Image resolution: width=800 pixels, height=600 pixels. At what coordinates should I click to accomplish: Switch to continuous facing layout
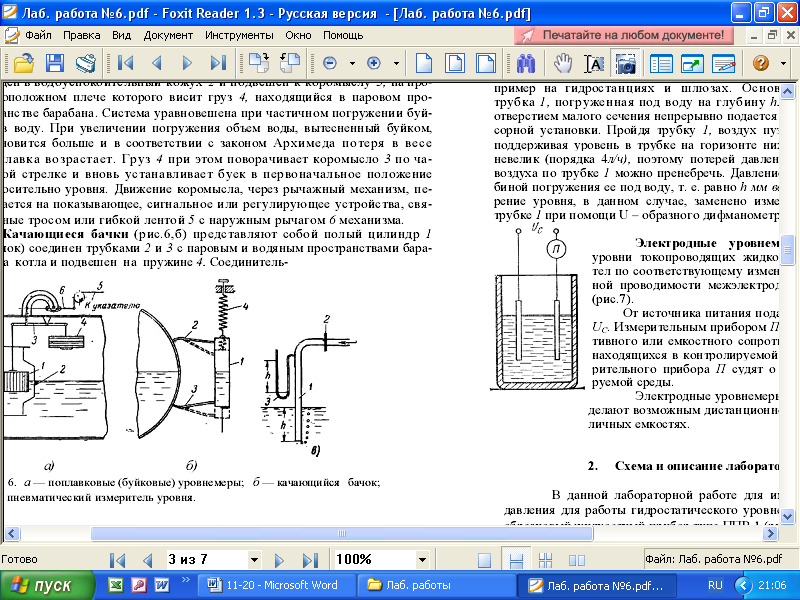(545, 560)
